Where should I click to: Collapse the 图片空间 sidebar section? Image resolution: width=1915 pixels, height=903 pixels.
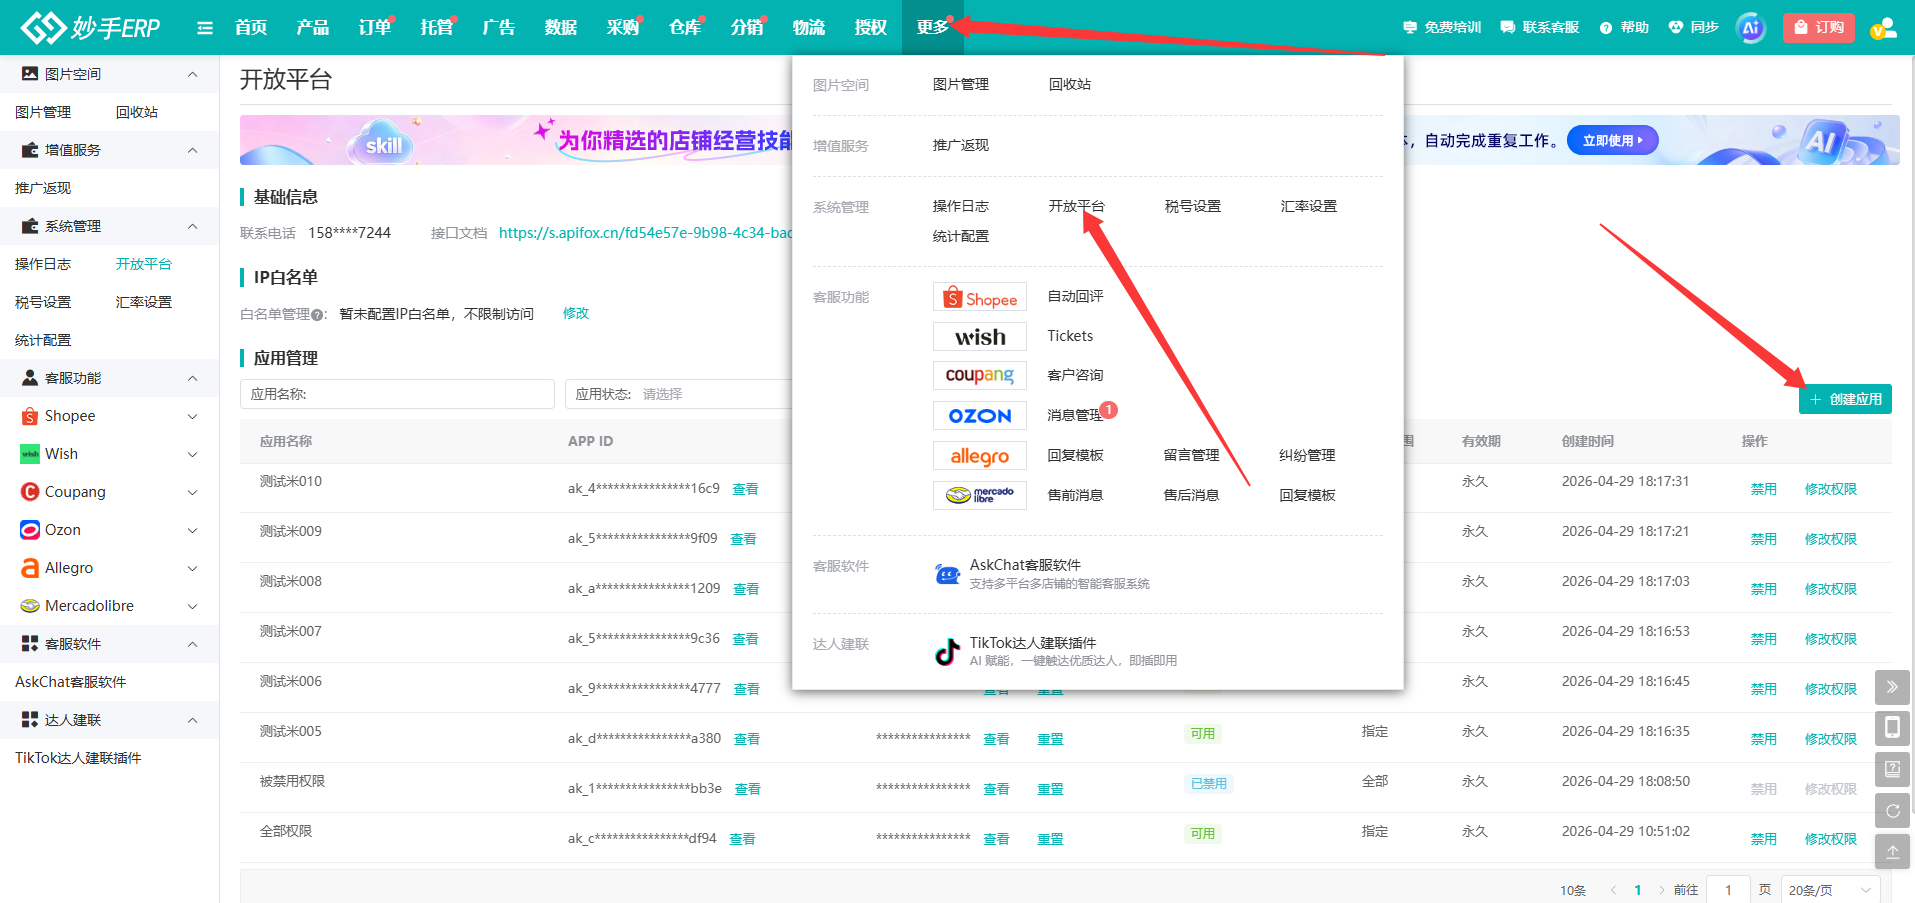[192, 74]
